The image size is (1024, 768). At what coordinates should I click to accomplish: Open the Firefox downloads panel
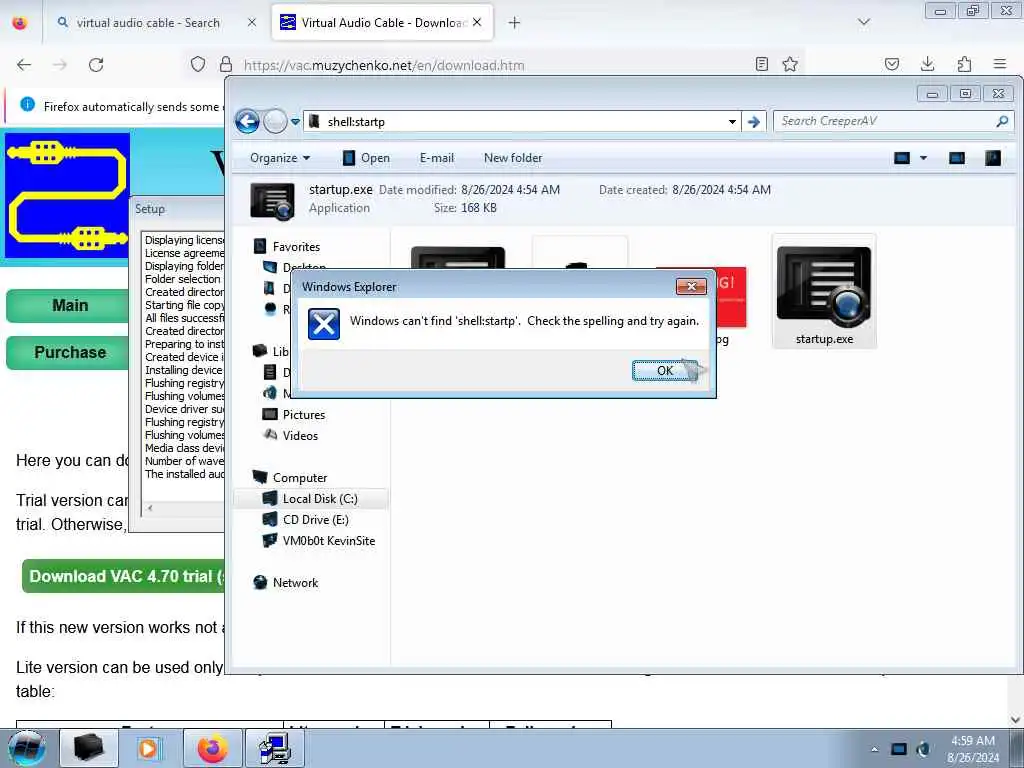(927, 64)
